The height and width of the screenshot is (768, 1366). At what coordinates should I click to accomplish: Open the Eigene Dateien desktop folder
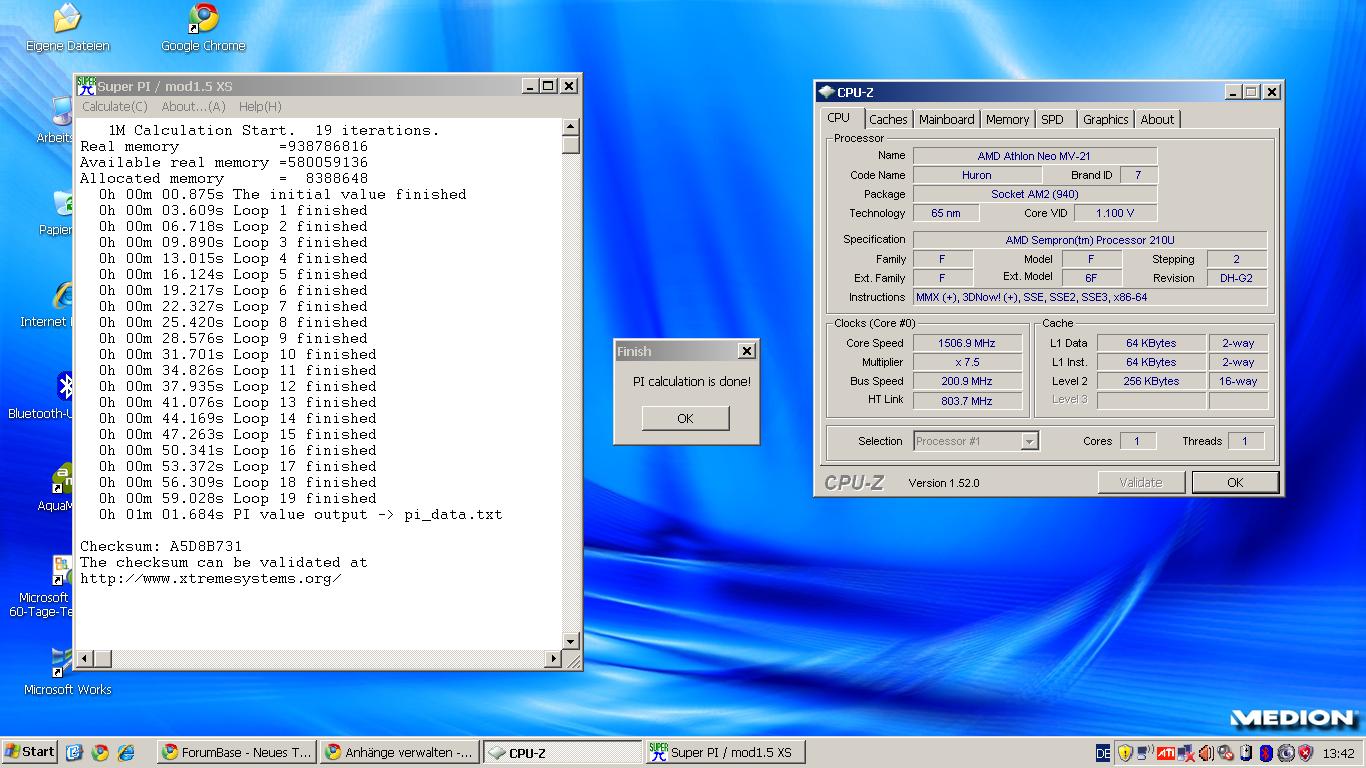coord(67,27)
